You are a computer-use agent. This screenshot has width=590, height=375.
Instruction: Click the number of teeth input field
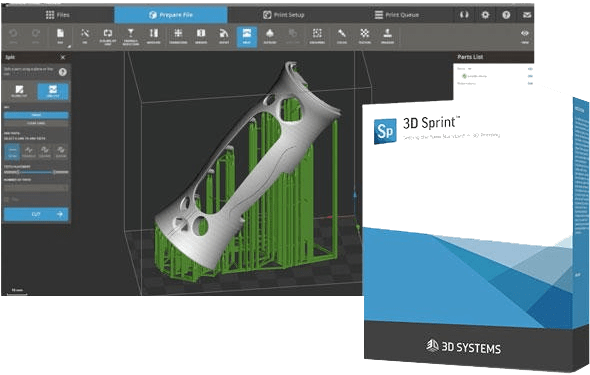(x=36, y=187)
